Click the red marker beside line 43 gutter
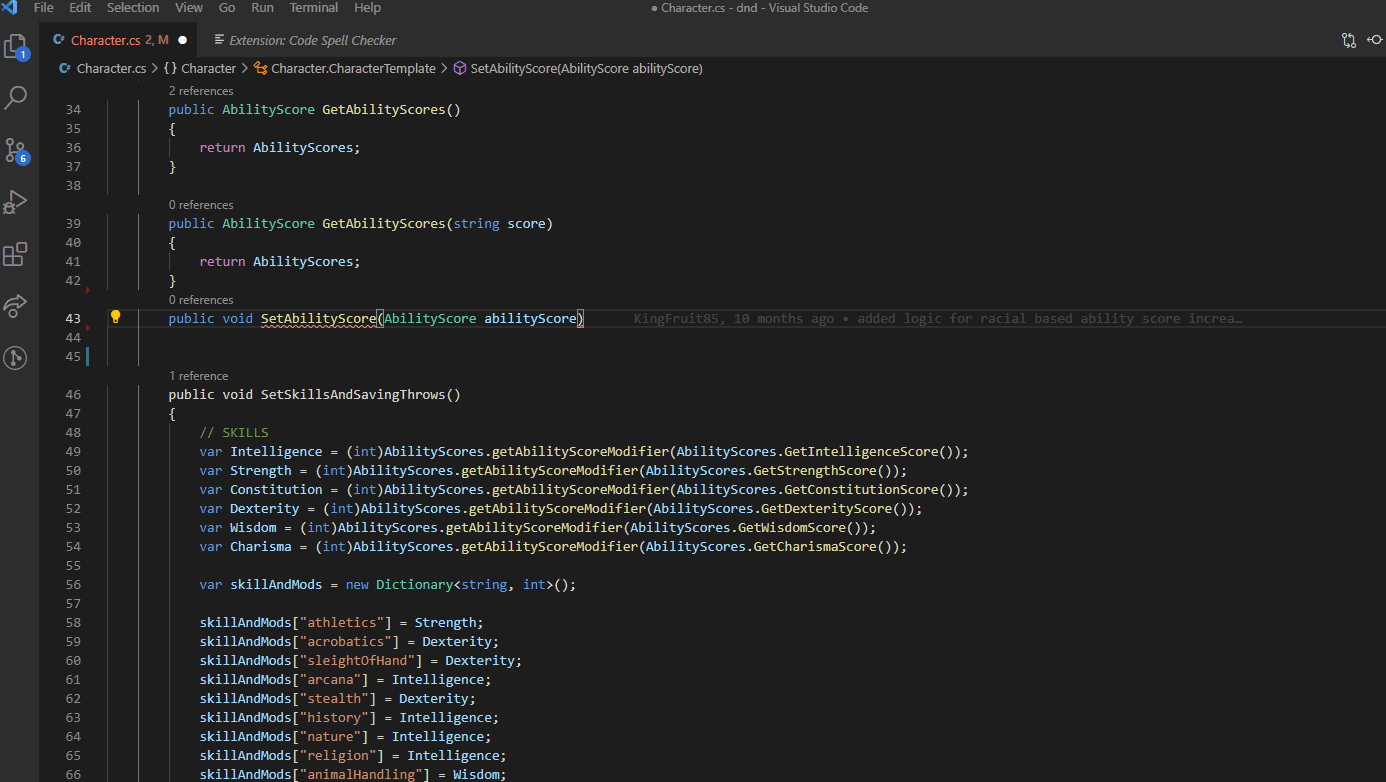The image size is (1386, 782). click(x=88, y=327)
